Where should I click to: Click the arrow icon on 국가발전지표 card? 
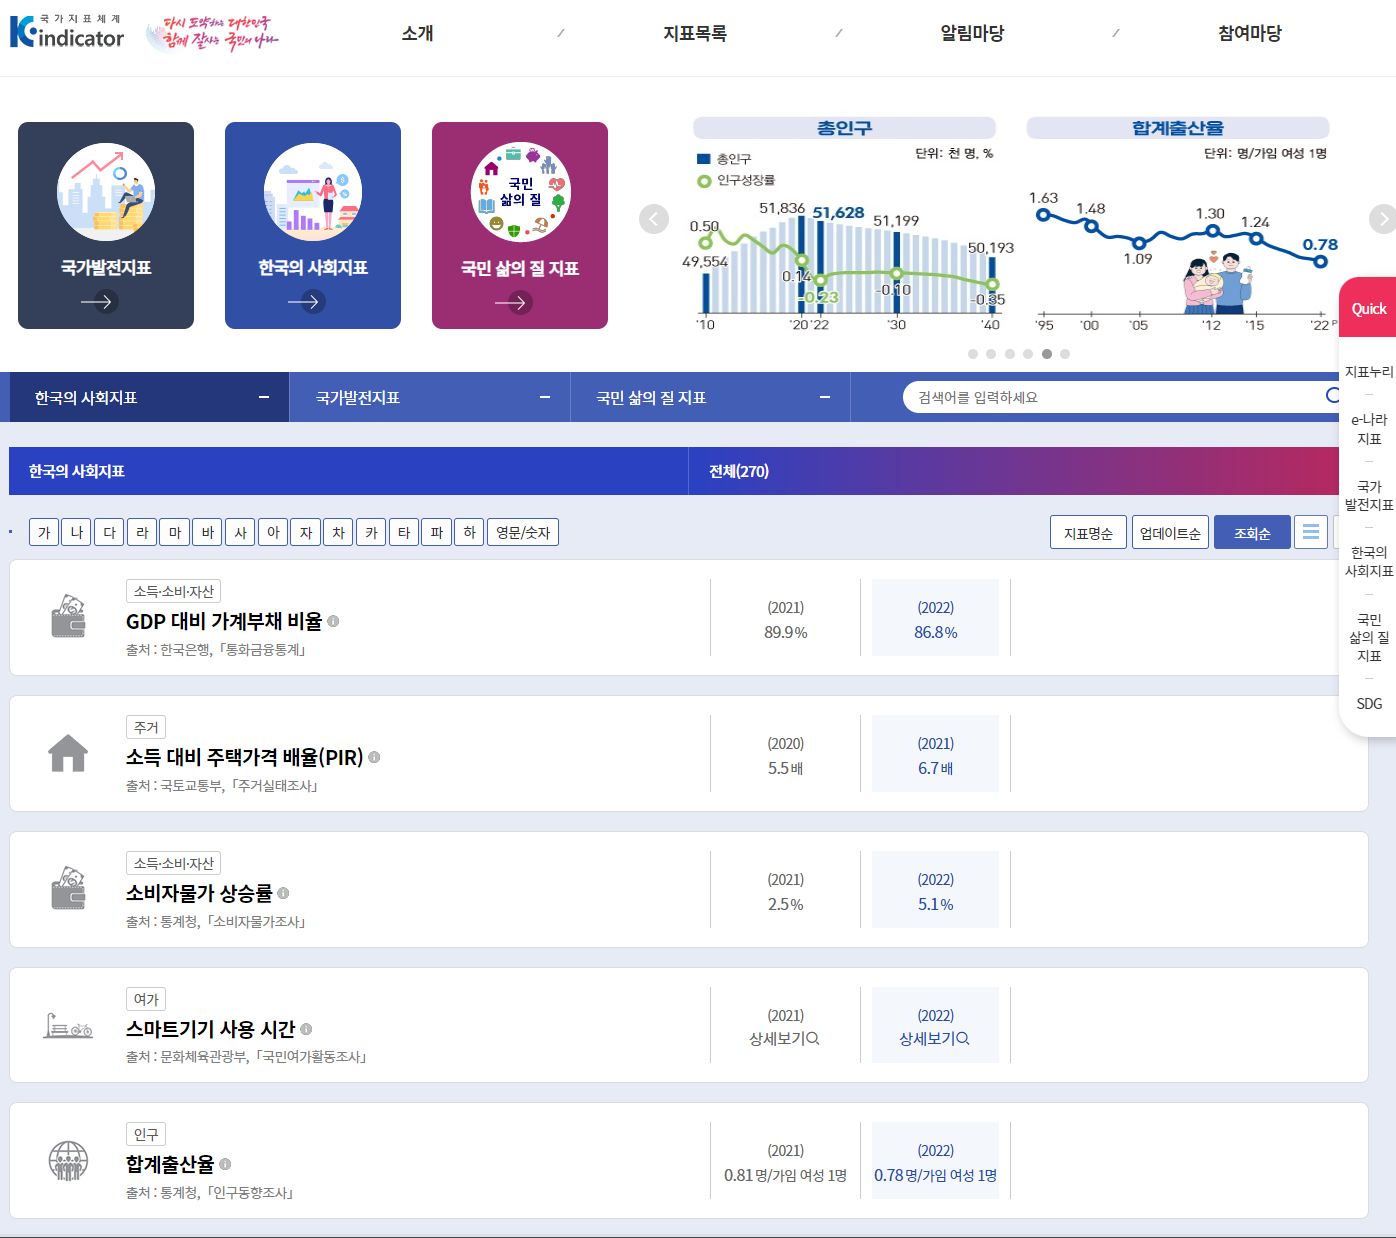100,302
